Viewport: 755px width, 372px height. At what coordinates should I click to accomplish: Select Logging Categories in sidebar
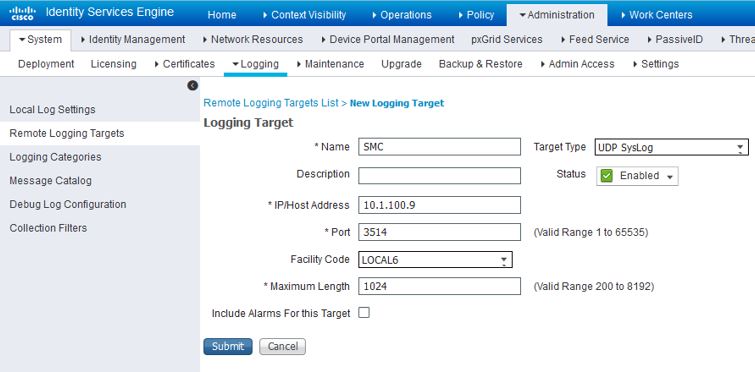click(55, 157)
